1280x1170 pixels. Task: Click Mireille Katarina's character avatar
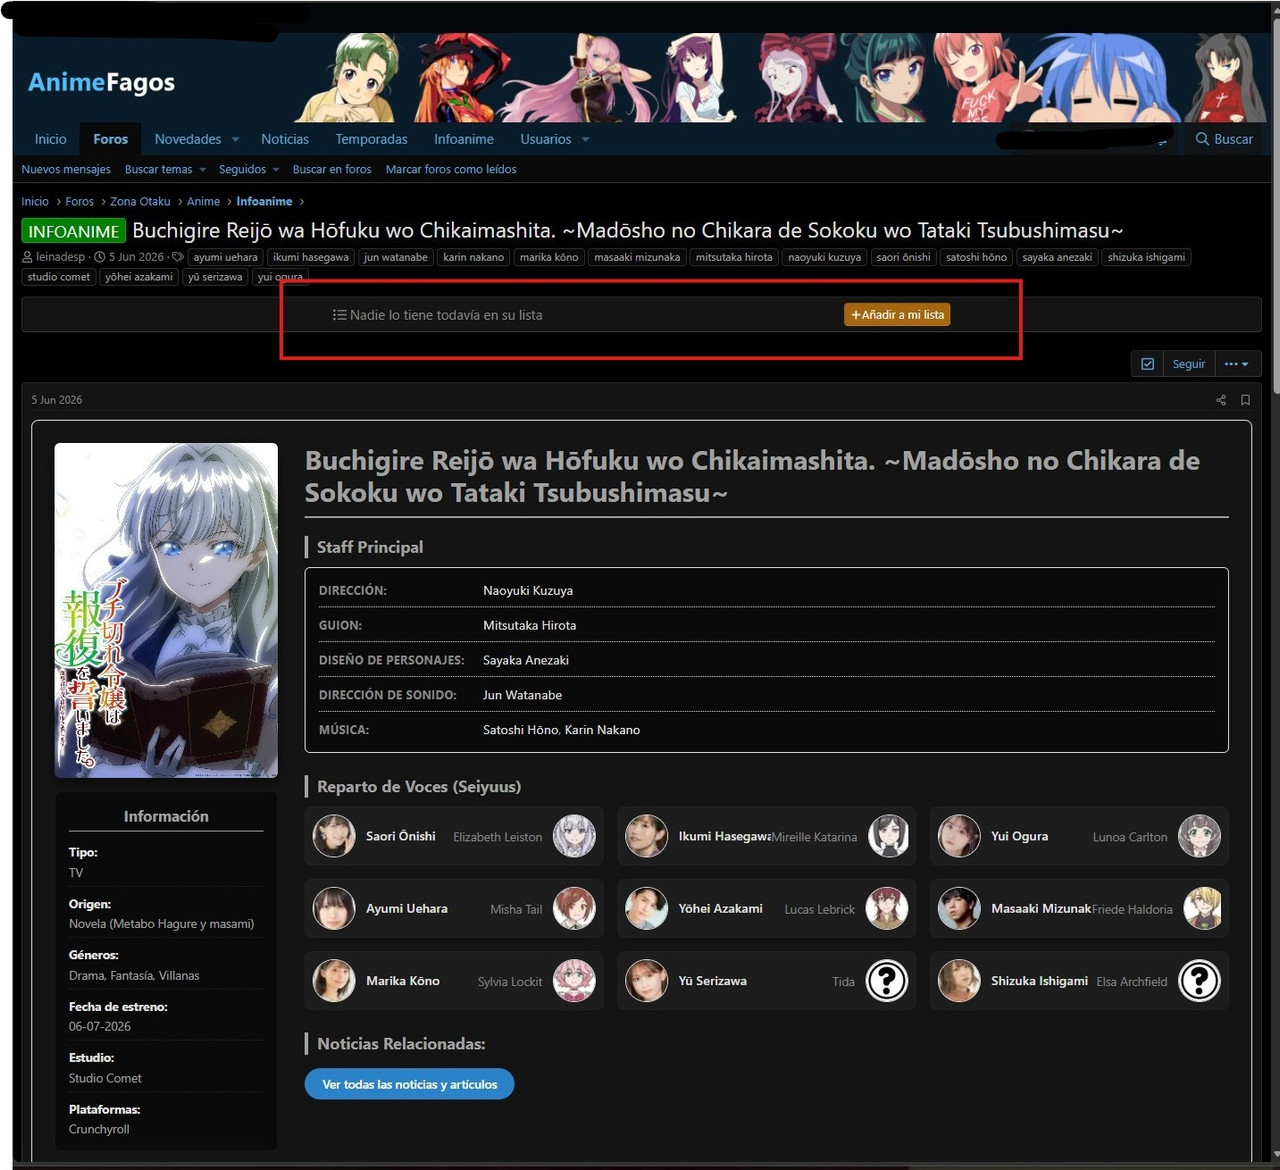tap(887, 836)
